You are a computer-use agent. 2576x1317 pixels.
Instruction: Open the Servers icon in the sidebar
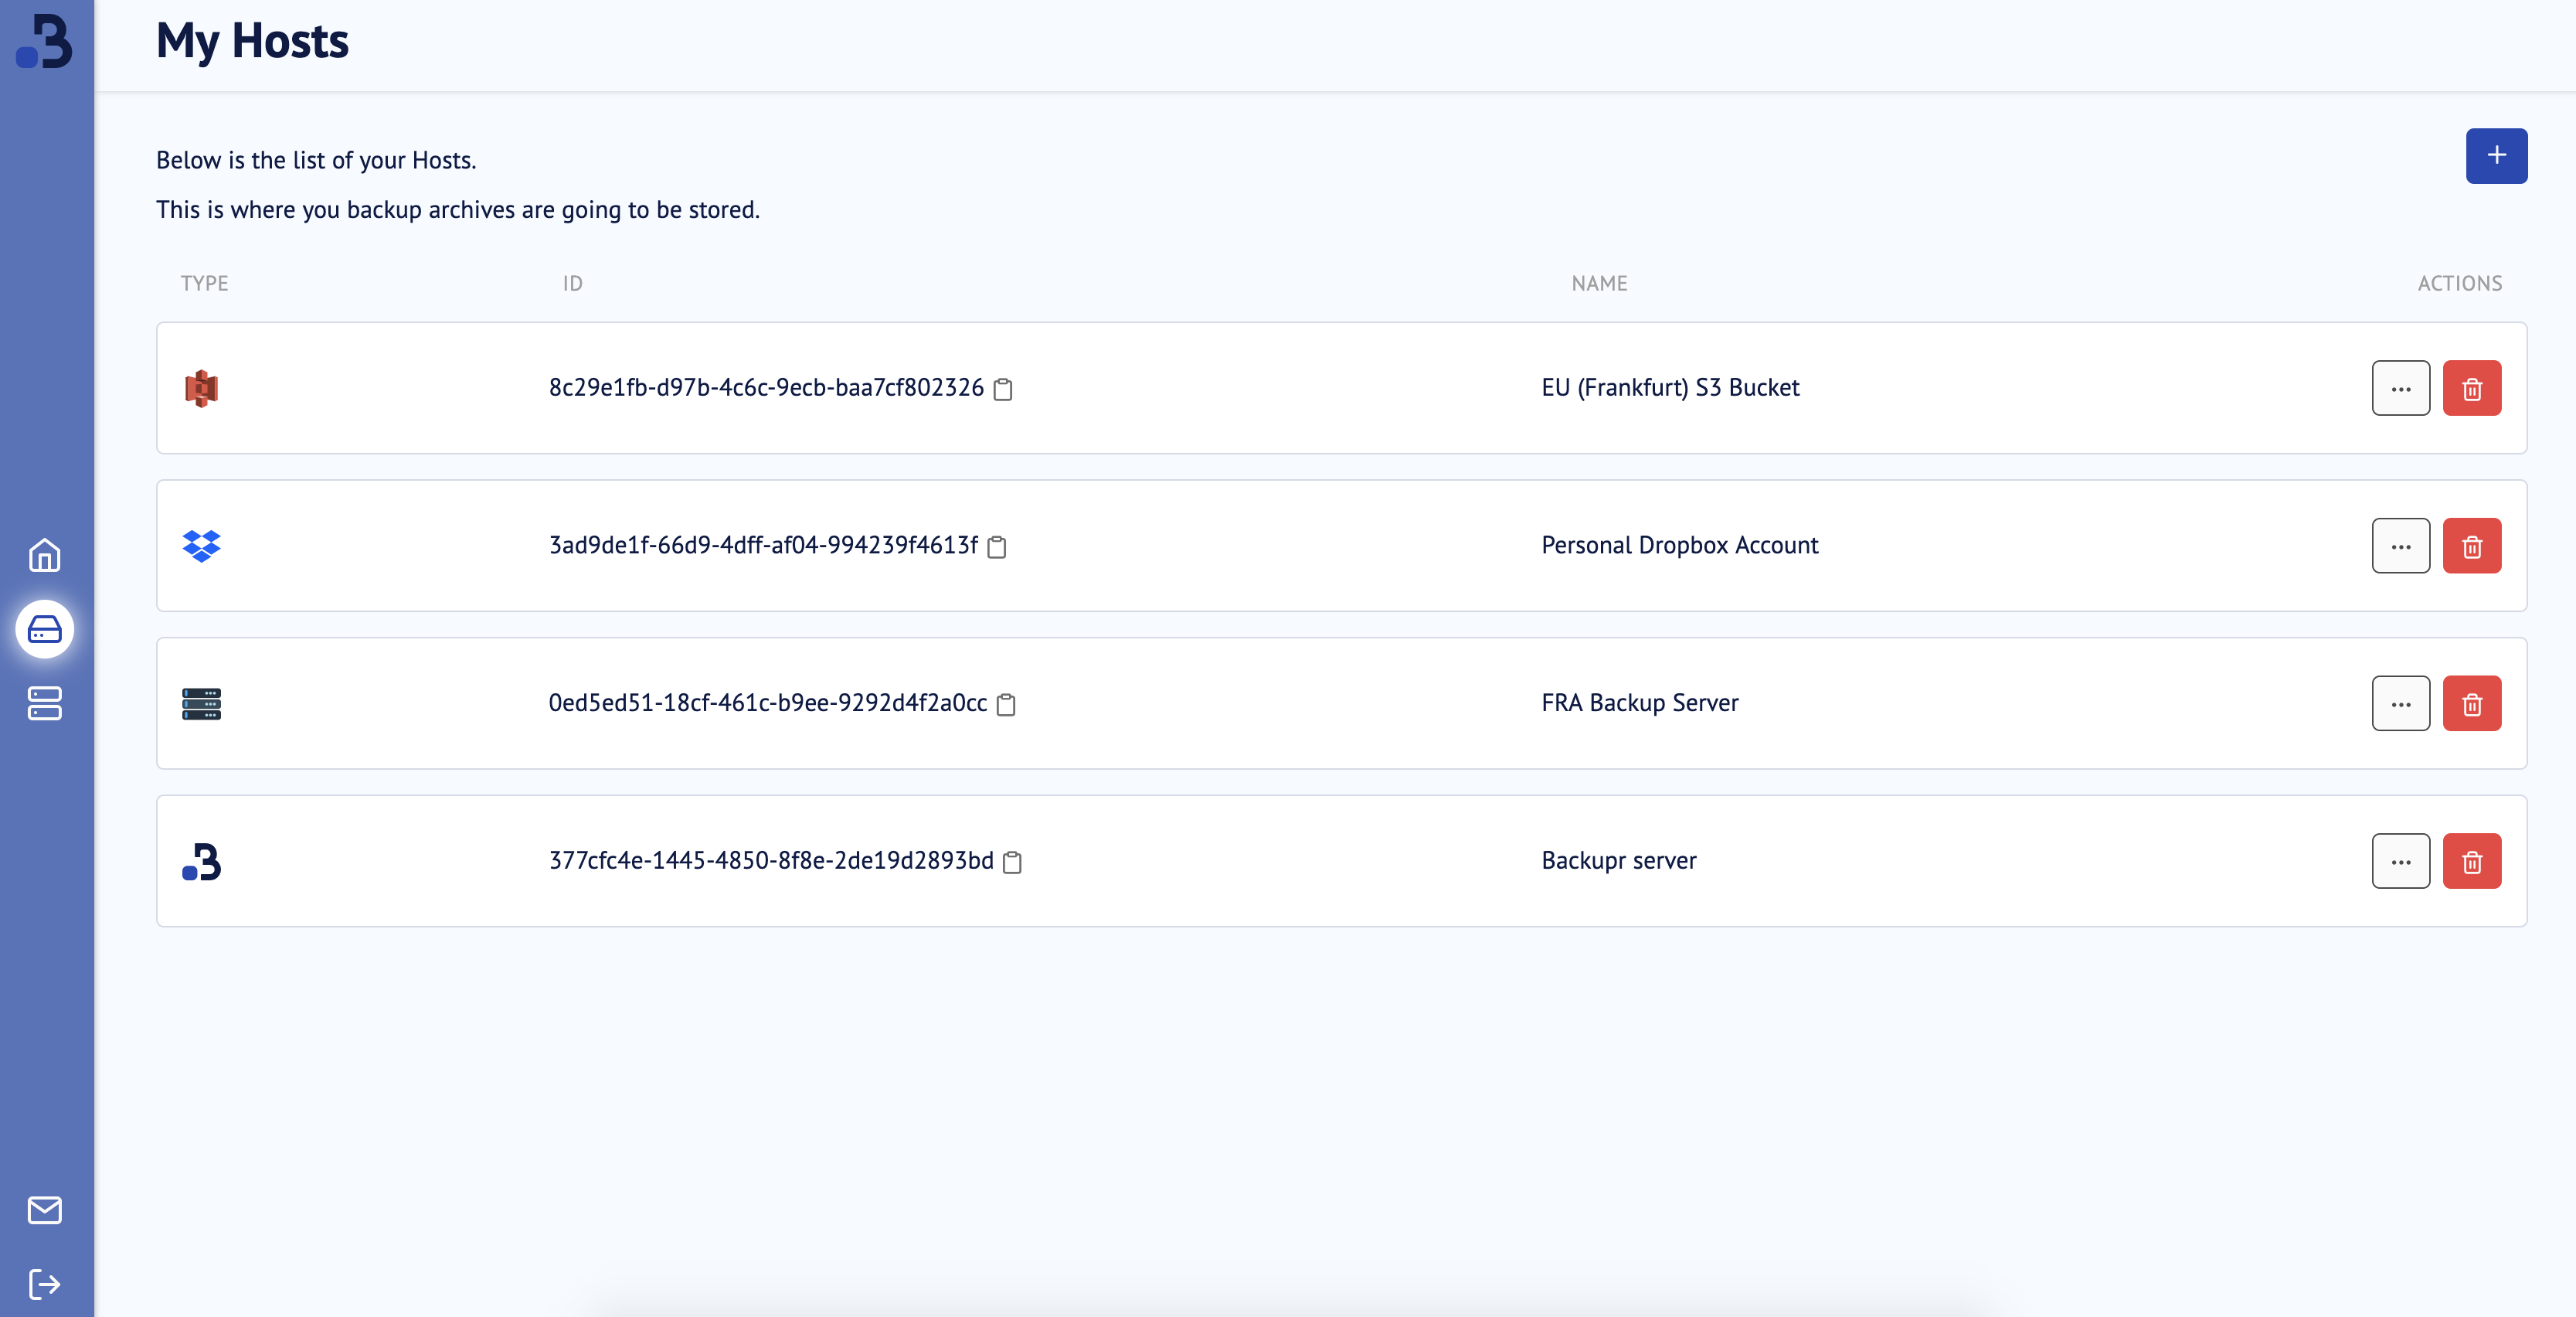45,703
